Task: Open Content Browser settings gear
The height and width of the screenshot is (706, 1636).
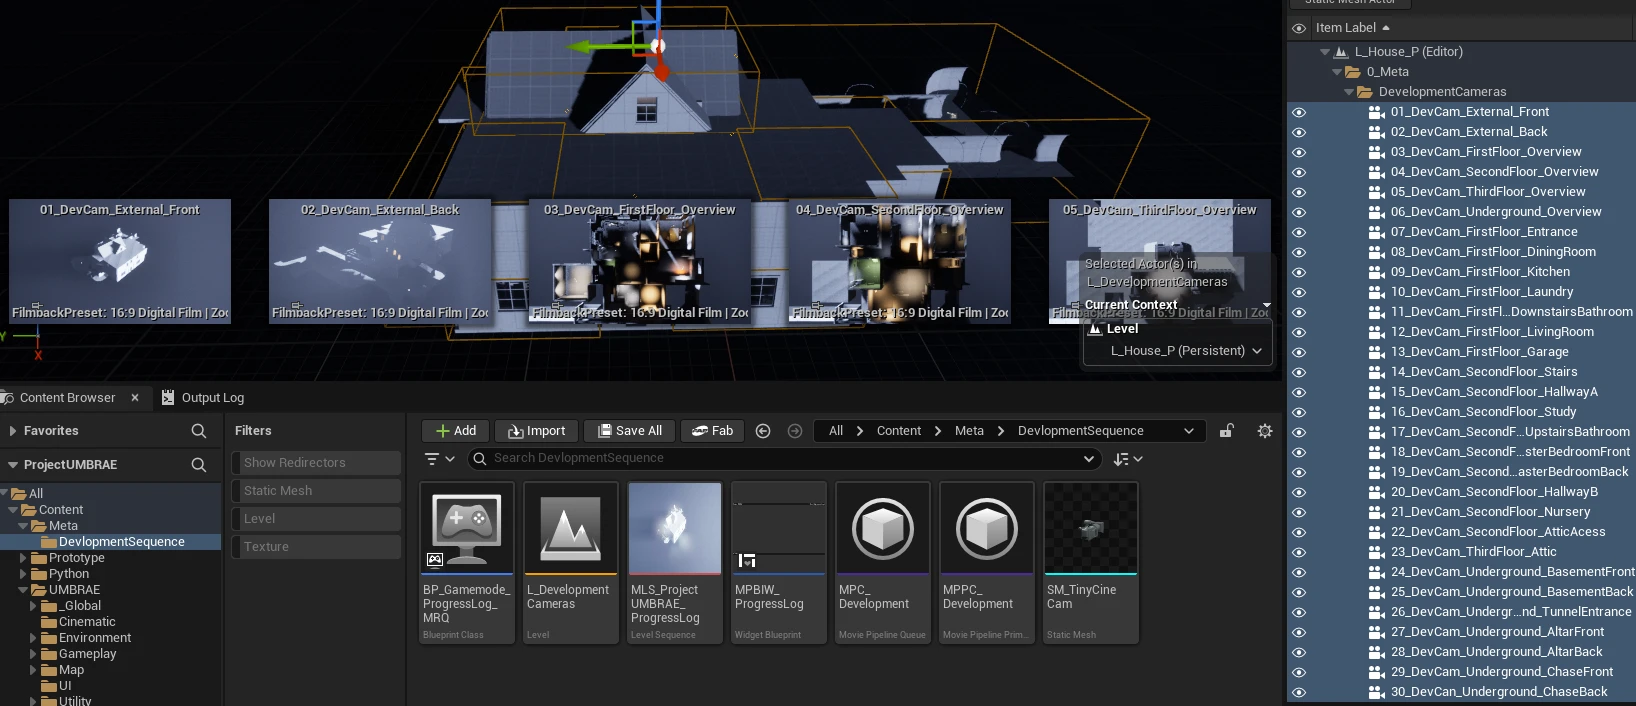Action: pos(1265,431)
